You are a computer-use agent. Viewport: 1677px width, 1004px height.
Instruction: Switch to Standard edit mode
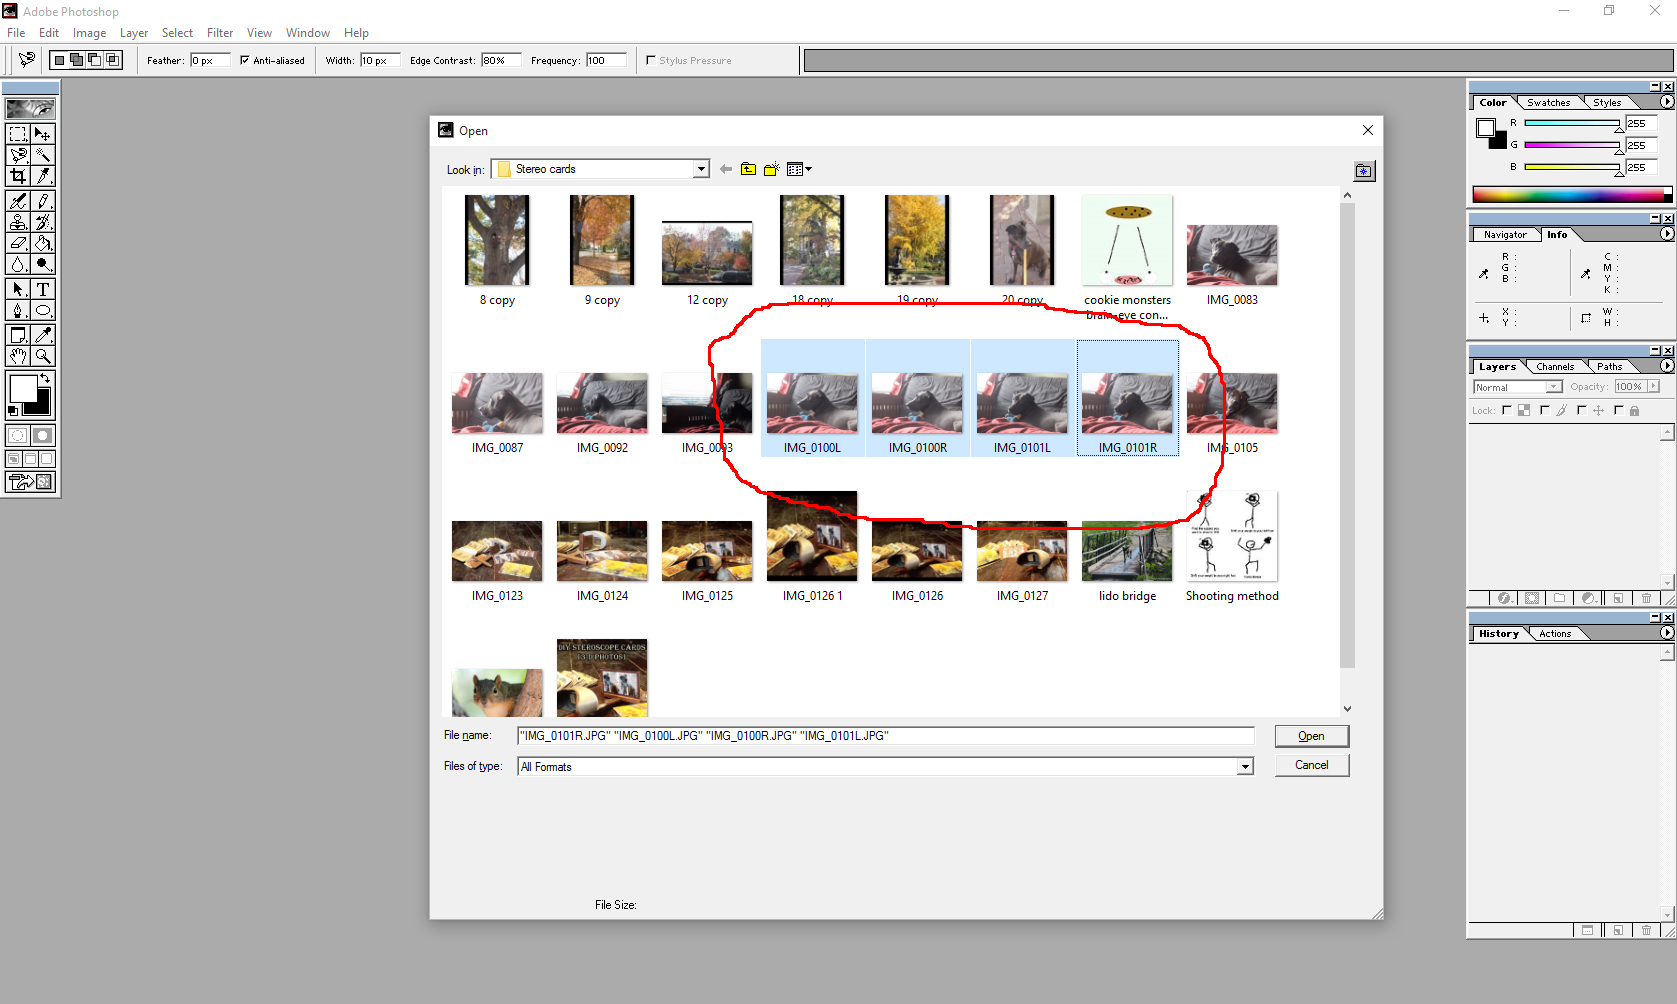pyautogui.click(x=18, y=435)
